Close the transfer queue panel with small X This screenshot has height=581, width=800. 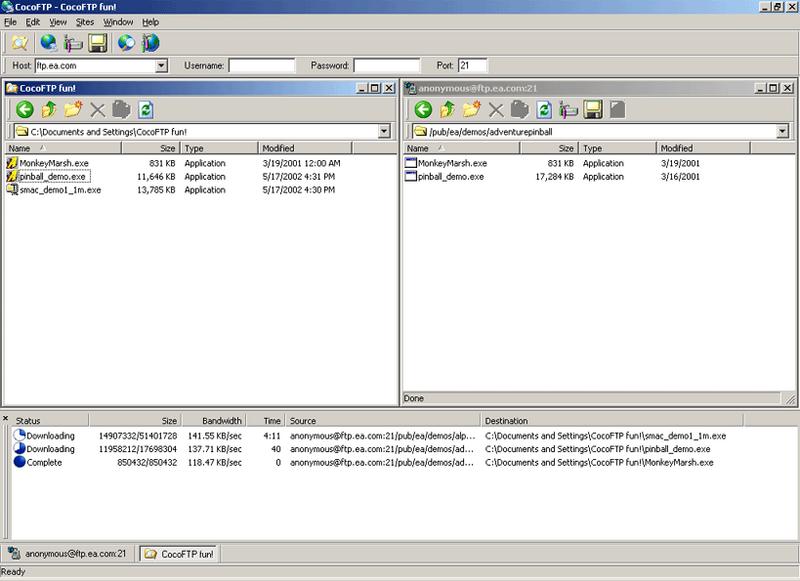(x=5, y=419)
